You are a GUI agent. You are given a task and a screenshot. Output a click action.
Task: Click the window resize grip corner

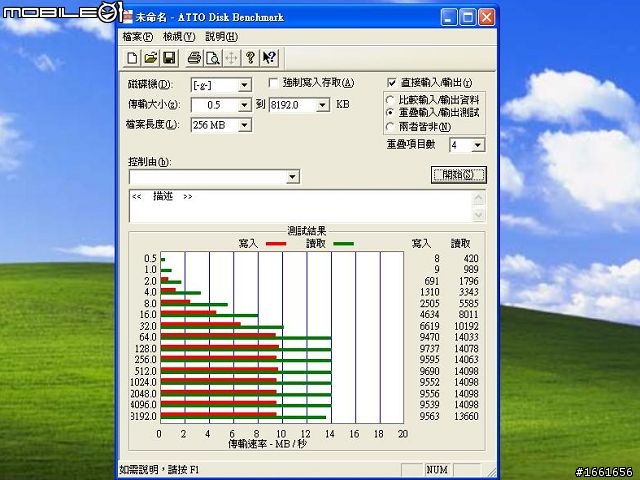click(x=491, y=471)
